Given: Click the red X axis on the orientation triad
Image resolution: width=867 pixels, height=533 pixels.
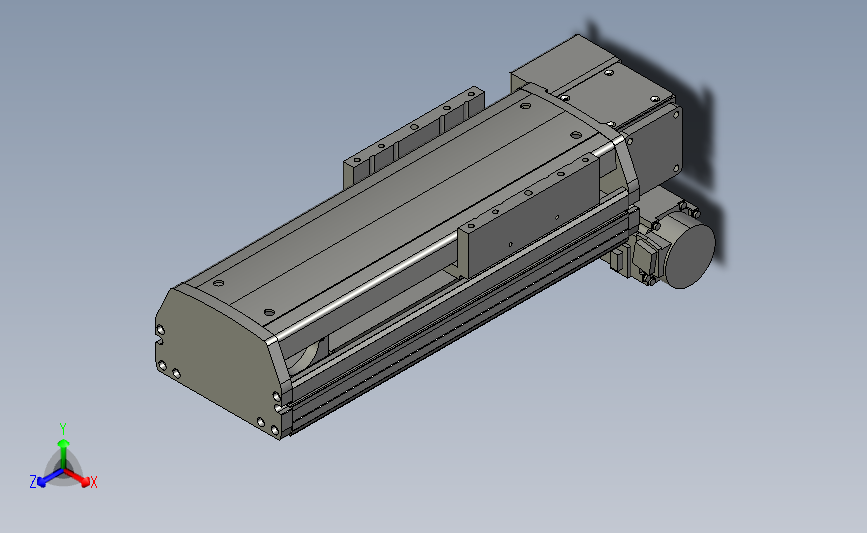Looking at the screenshot, I should pos(77,477).
